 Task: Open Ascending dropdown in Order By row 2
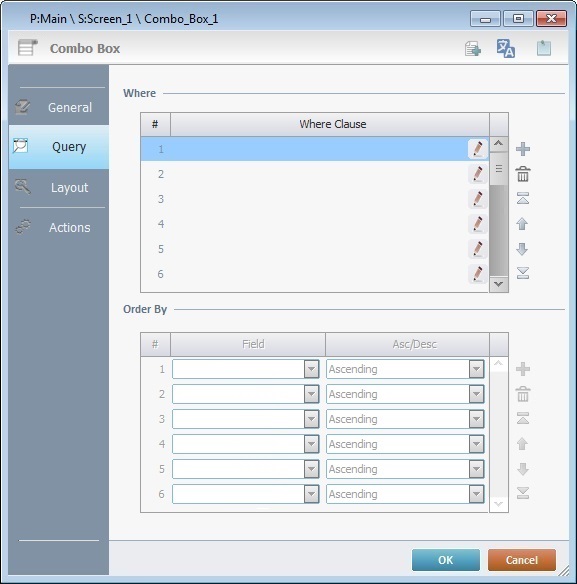(x=476, y=394)
